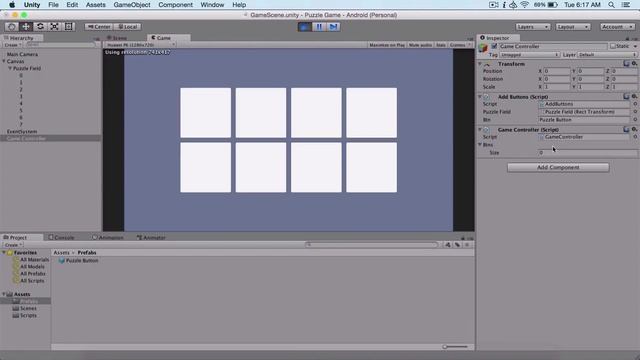The height and width of the screenshot is (360, 640).
Task: Collapse the Canvas node in Hierarchy
Action: tap(4, 61)
